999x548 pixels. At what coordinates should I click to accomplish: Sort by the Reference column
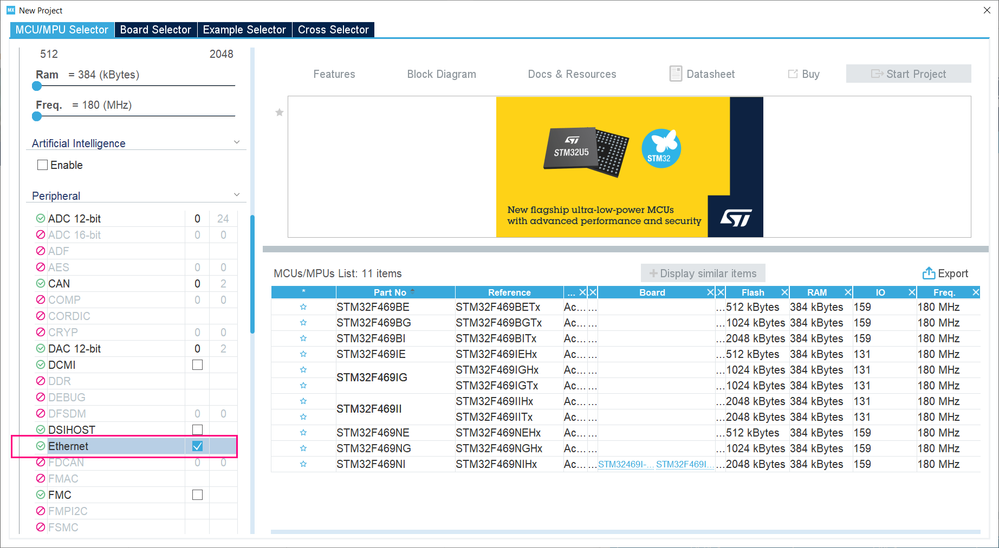(x=509, y=292)
